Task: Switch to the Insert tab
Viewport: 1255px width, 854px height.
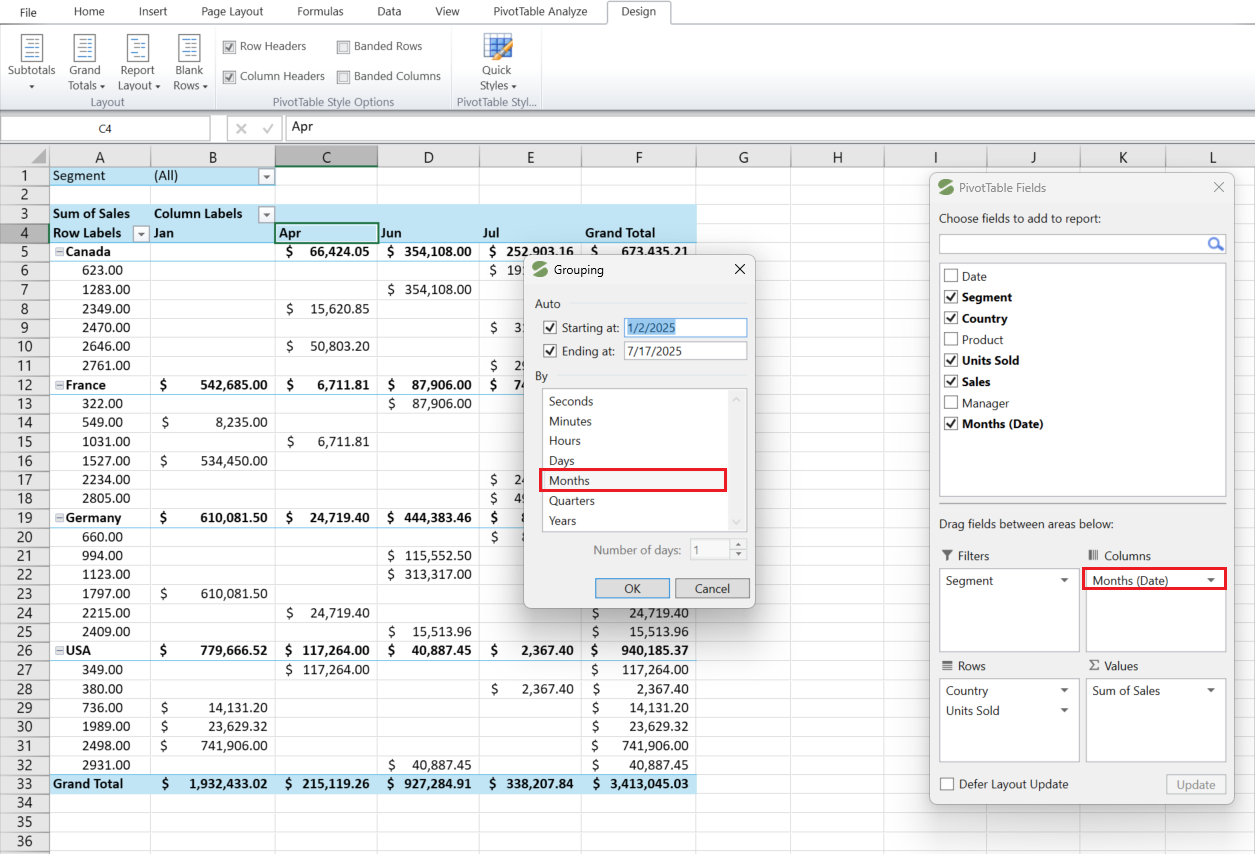Action: point(153,12)
